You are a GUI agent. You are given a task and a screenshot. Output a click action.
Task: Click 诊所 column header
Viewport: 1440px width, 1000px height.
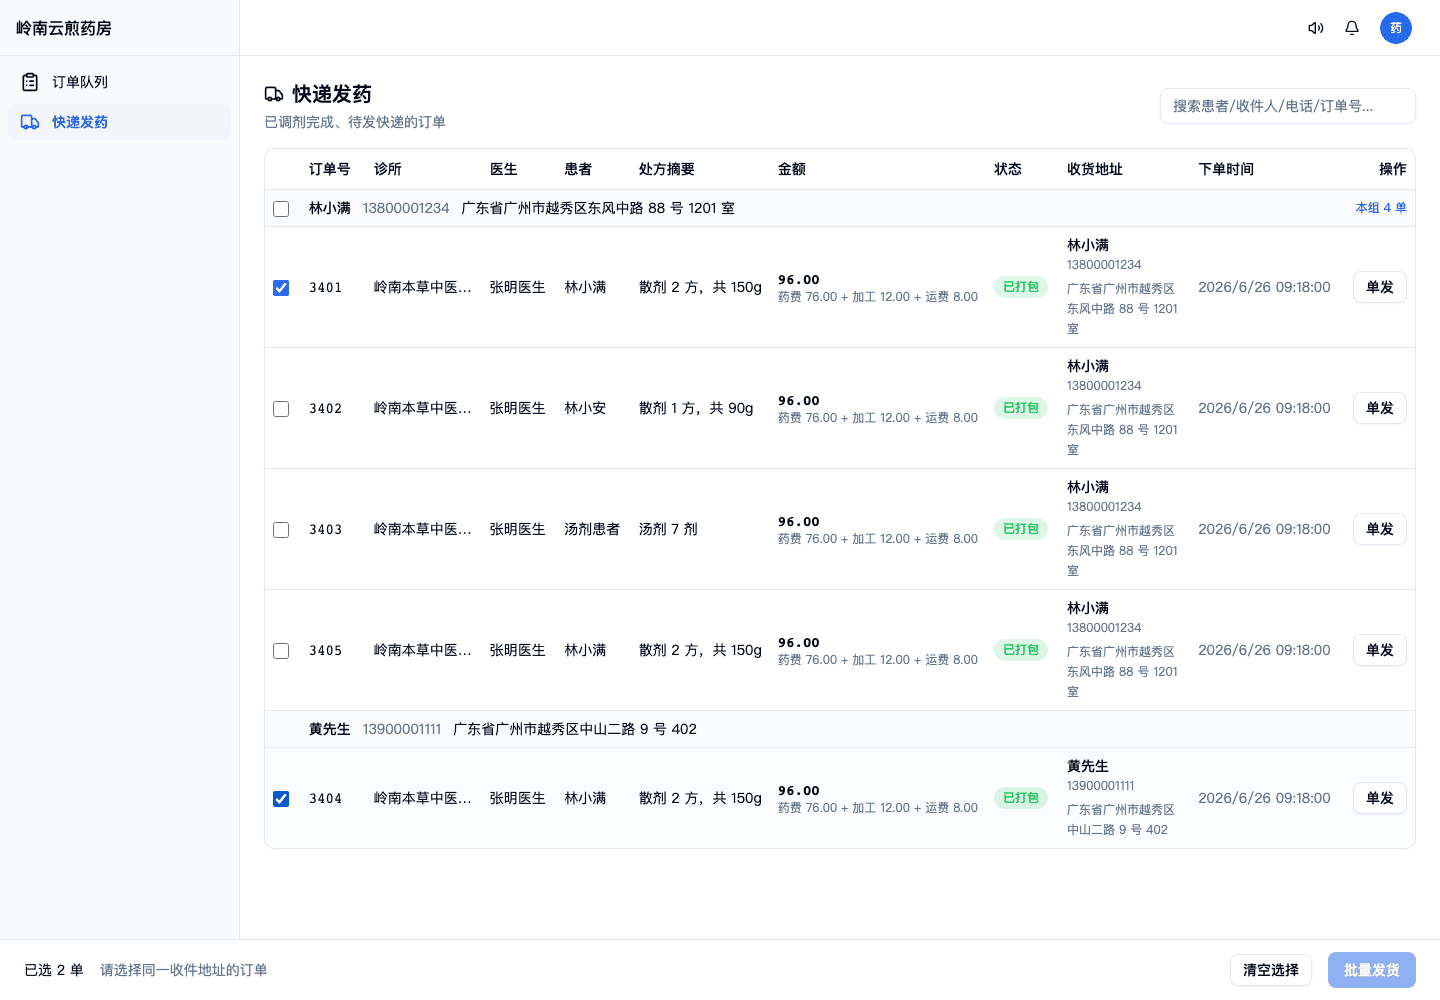coord(388,169)
